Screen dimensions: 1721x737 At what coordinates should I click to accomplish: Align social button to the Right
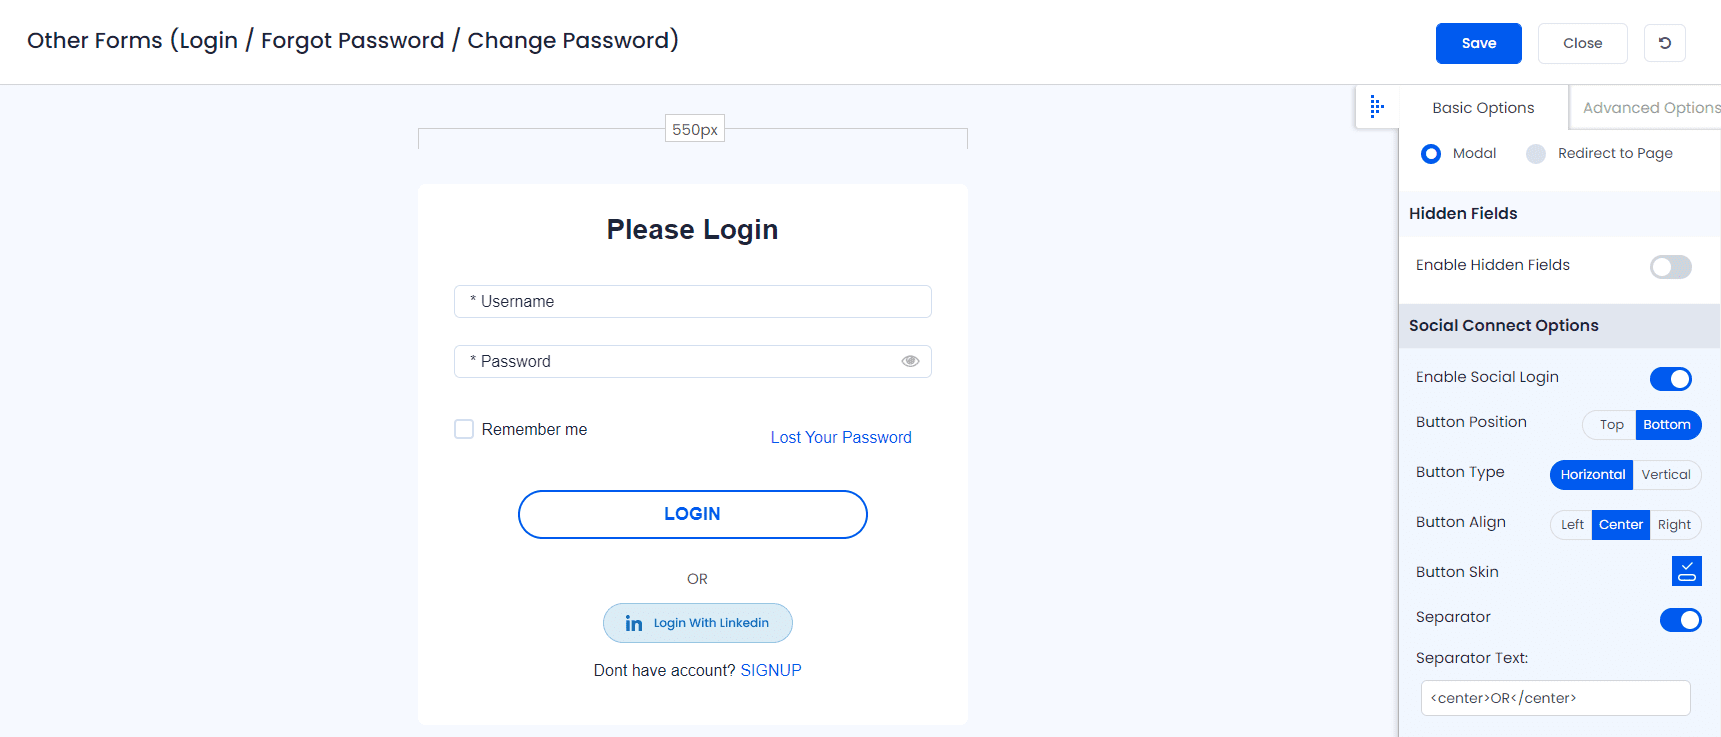point(1674,525)
